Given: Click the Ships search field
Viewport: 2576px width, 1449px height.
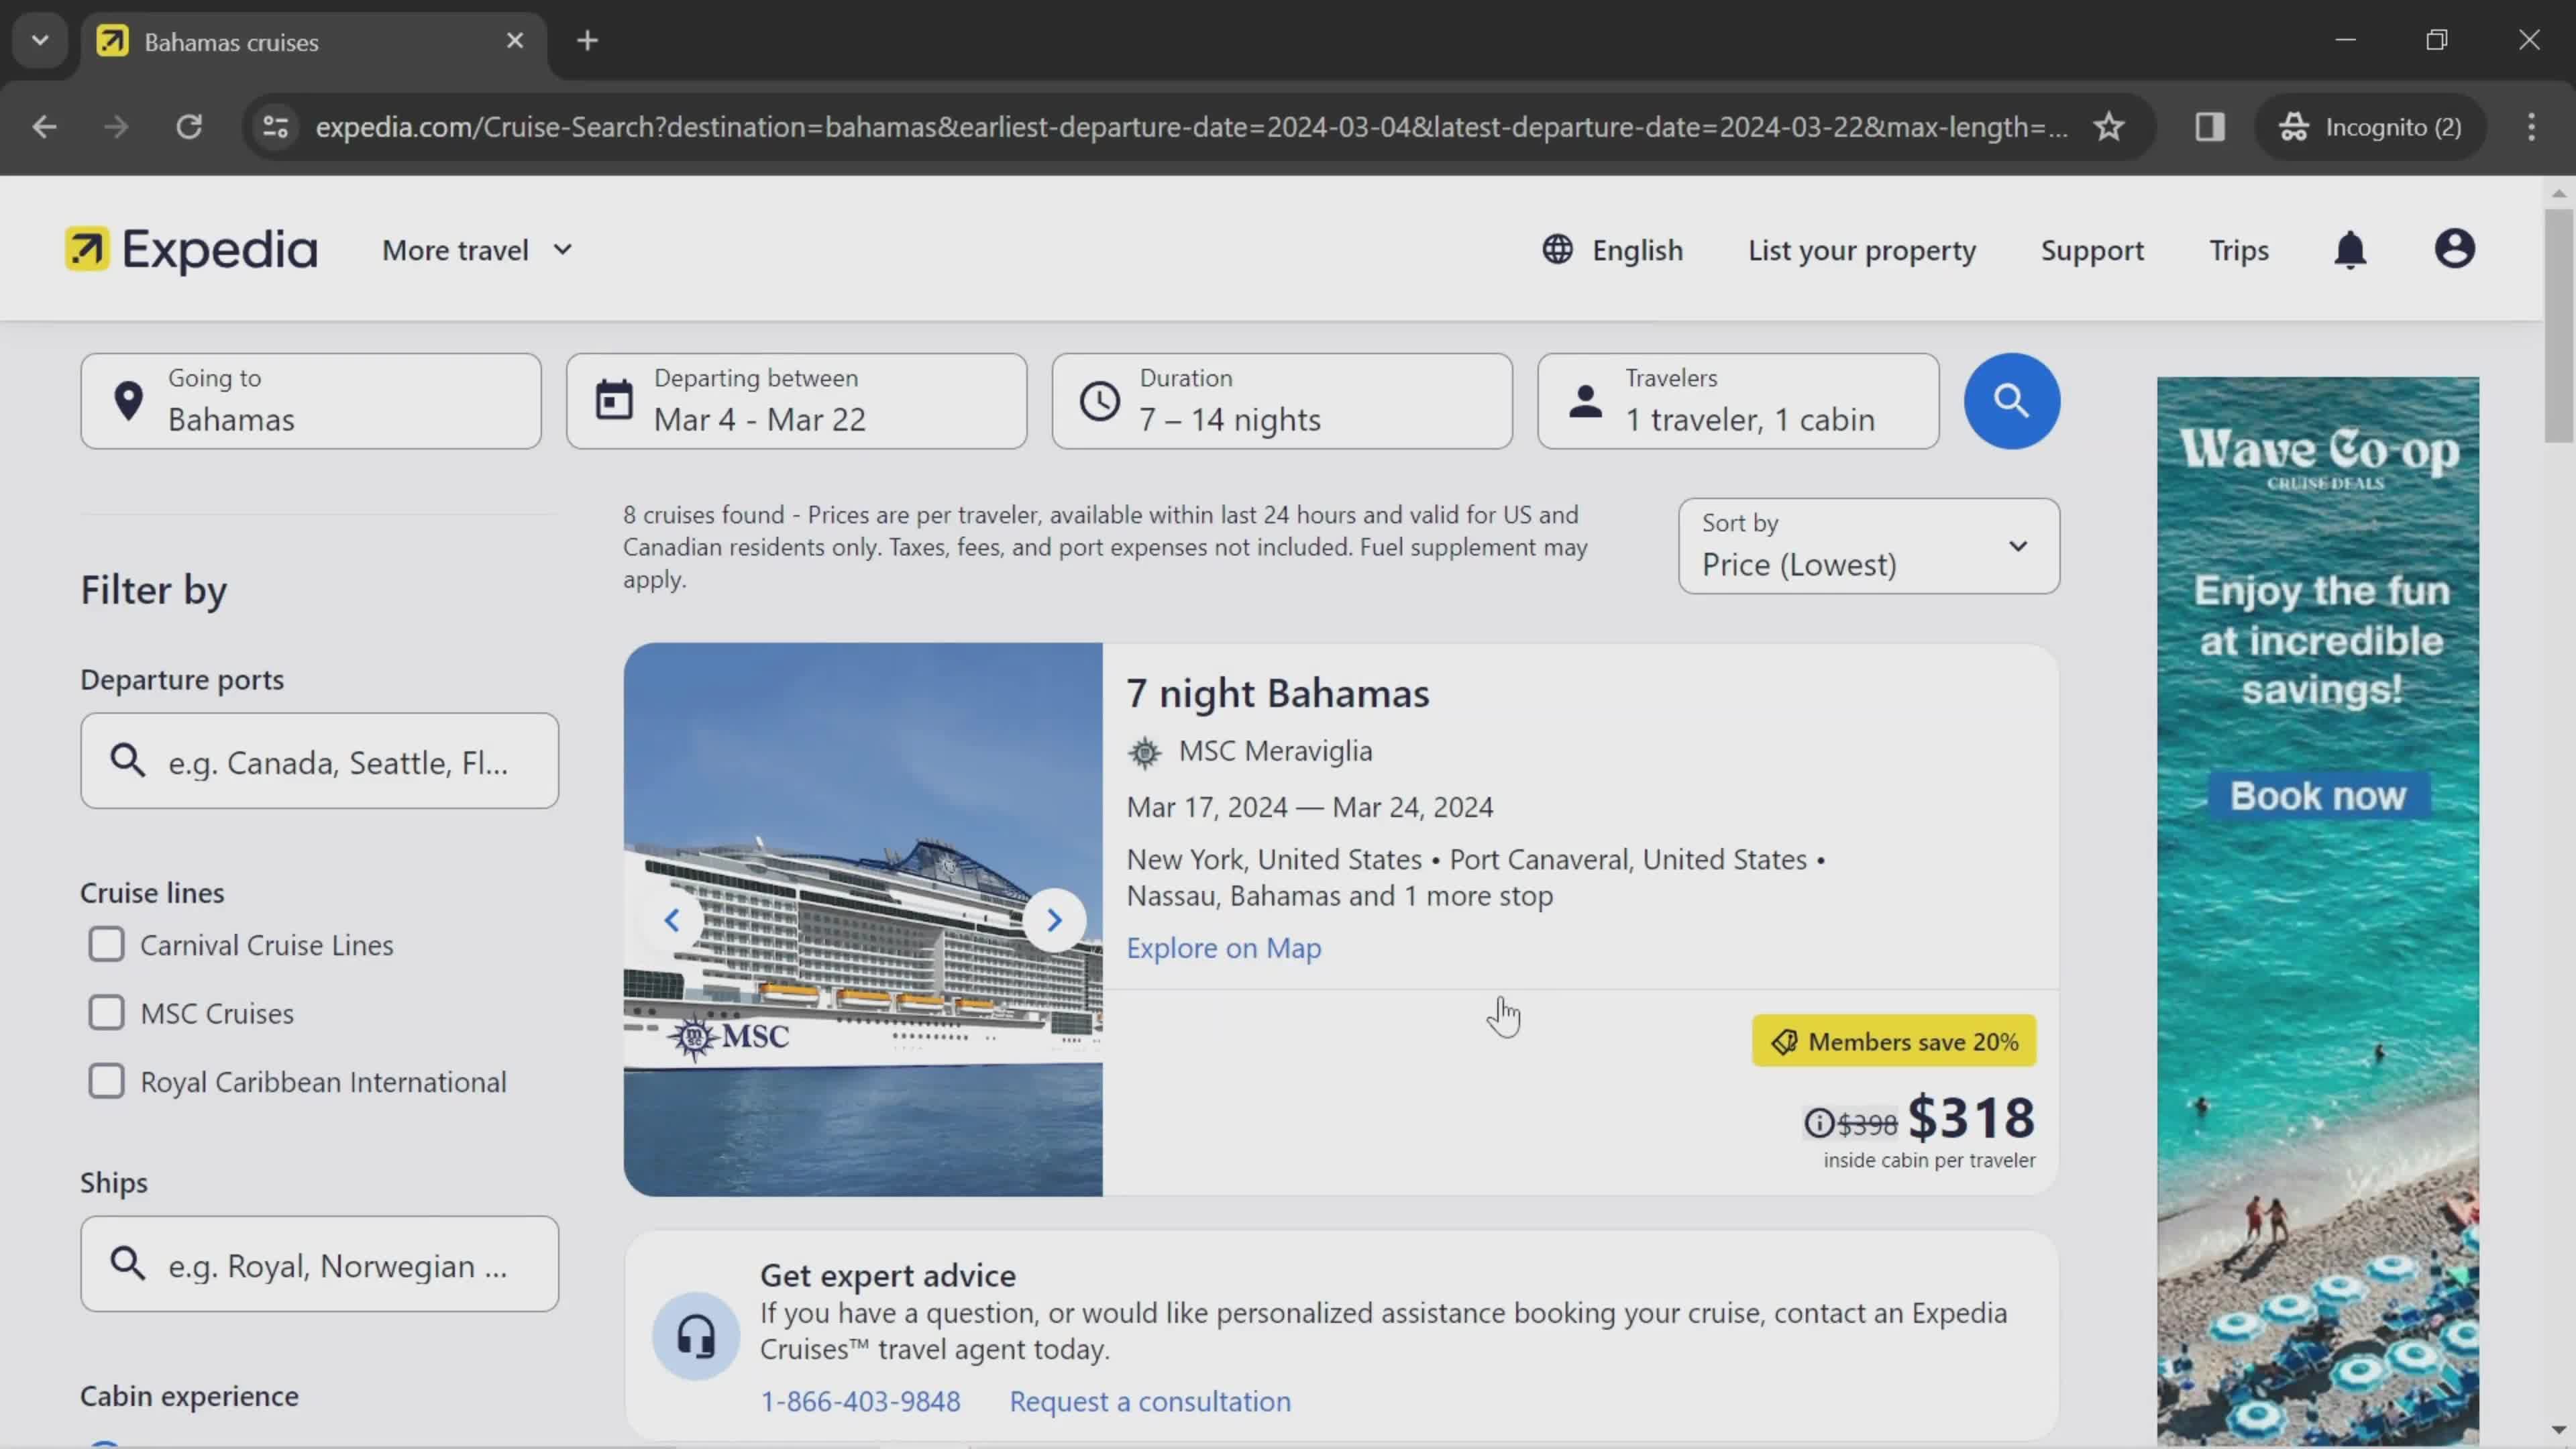Looking at the screenshot, I should (x=320, y=1264).
